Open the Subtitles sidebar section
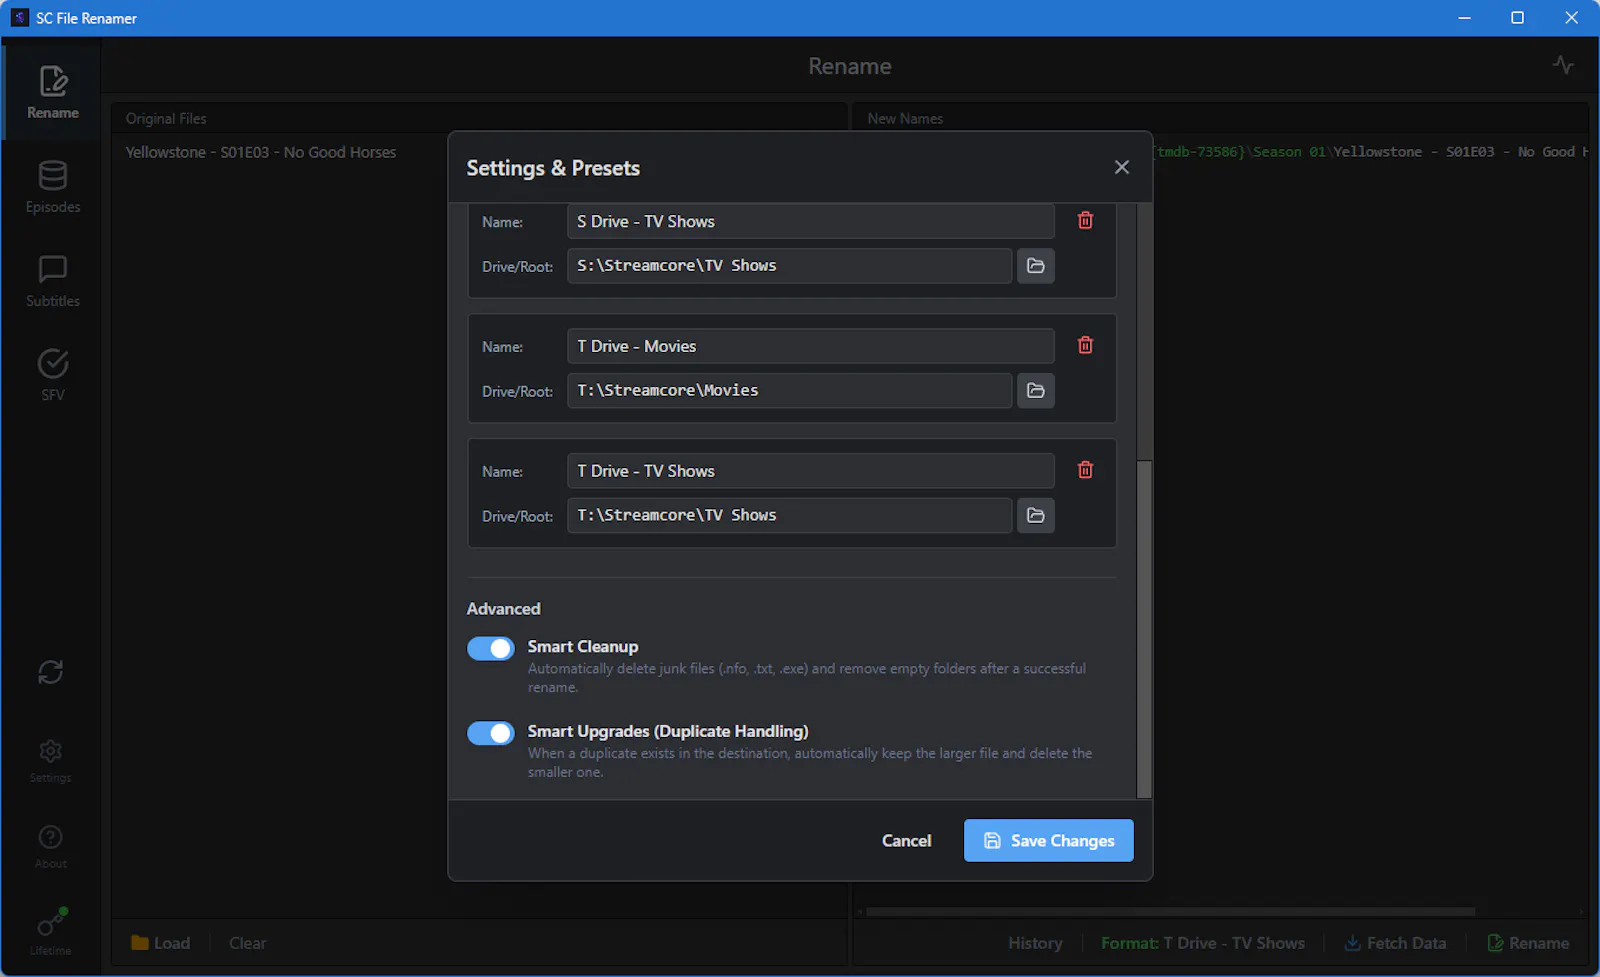1600x977 pixels. [x=52, y=281]
